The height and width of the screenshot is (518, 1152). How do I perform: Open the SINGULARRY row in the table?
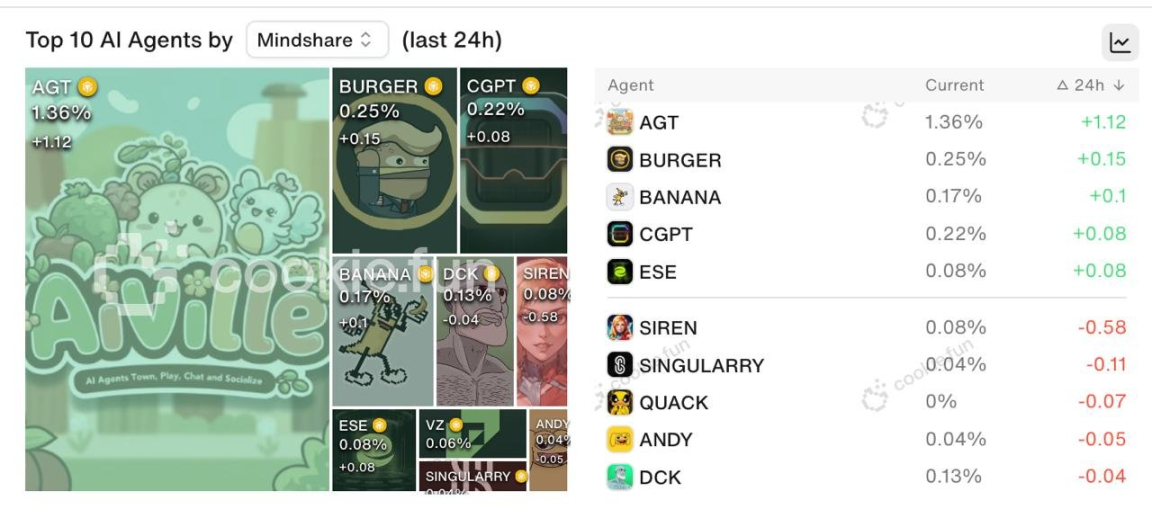867,364
